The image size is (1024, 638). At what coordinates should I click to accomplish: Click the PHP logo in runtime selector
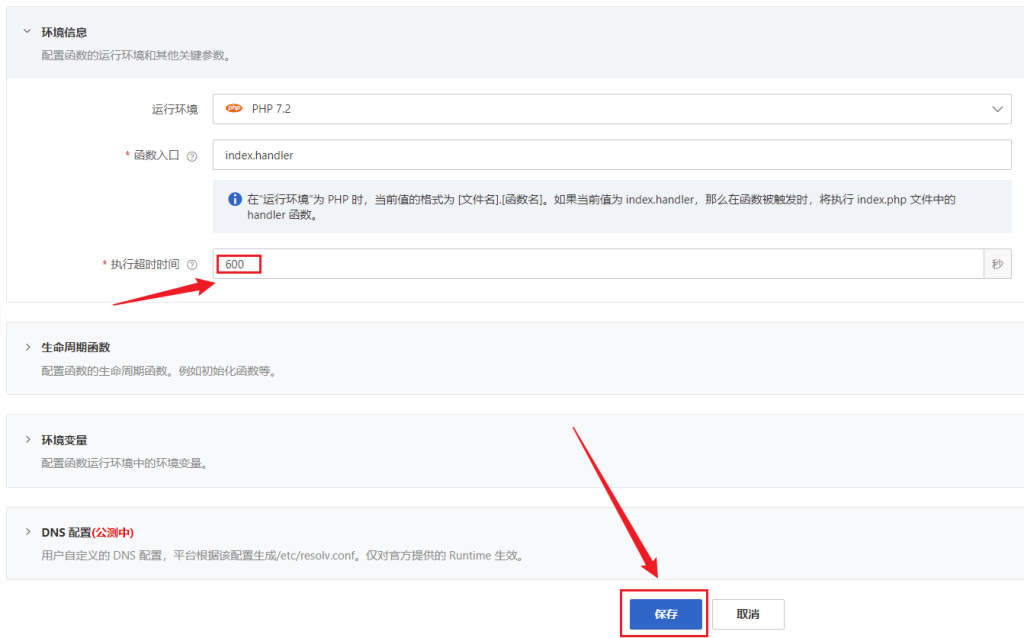[234, 109]
